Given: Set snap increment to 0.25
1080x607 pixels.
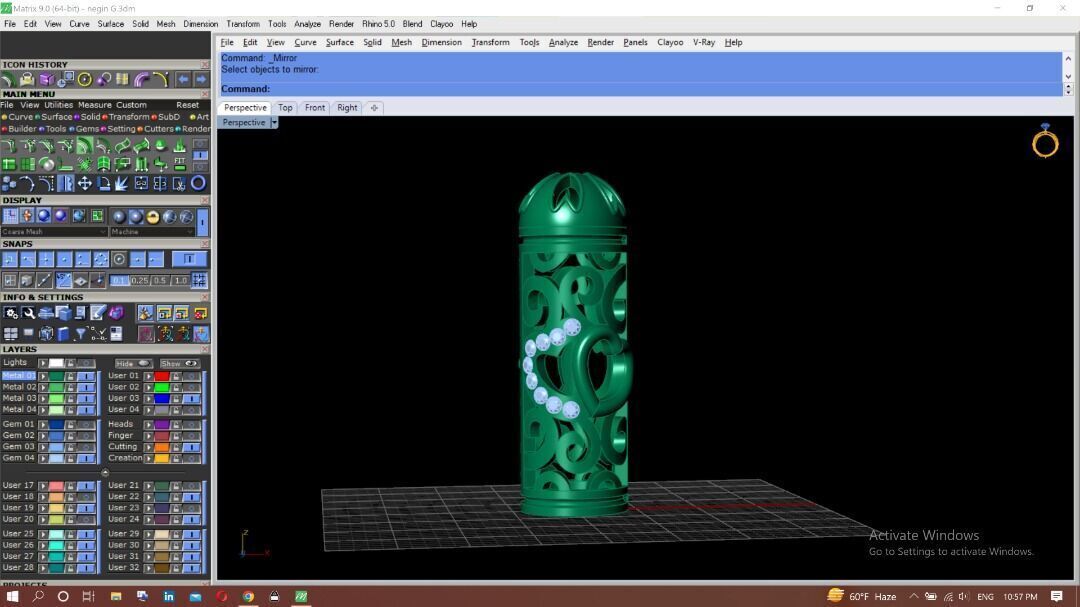Looking at the screenshot, I should (x=140, y=280).
